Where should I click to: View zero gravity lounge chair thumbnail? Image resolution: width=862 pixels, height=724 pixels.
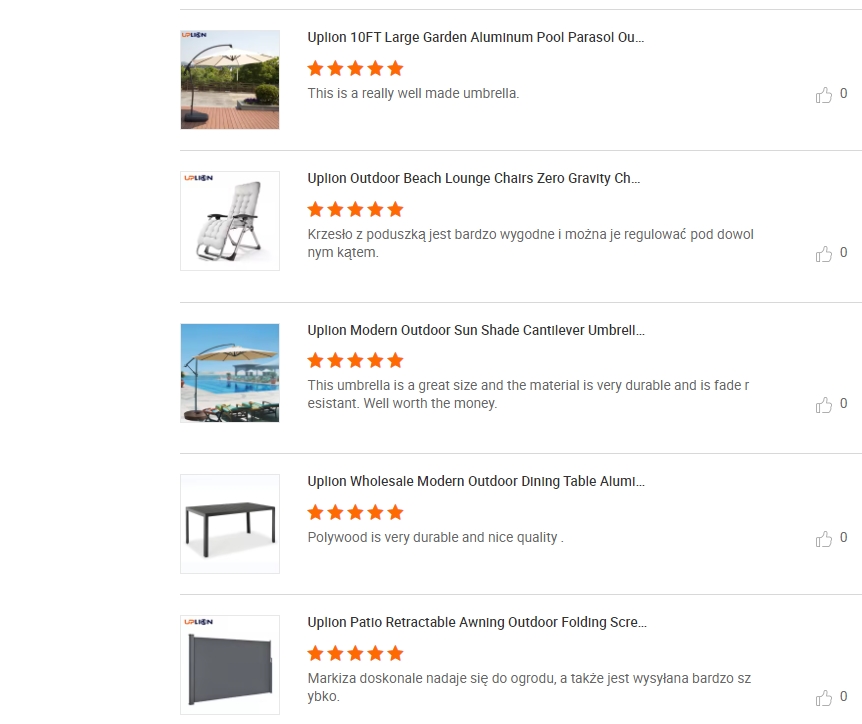230,221
